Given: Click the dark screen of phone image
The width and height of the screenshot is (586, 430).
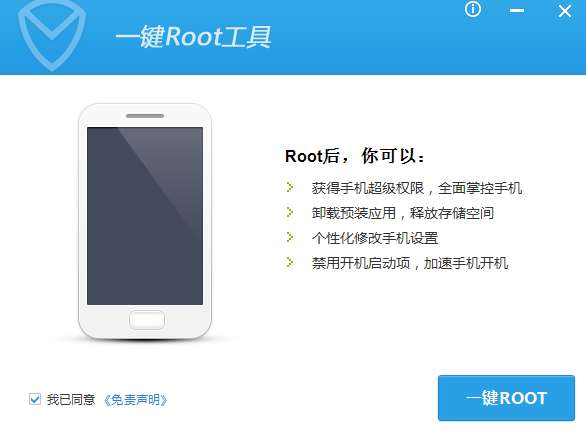Looking at the screenshot, I should pos(145,216).
